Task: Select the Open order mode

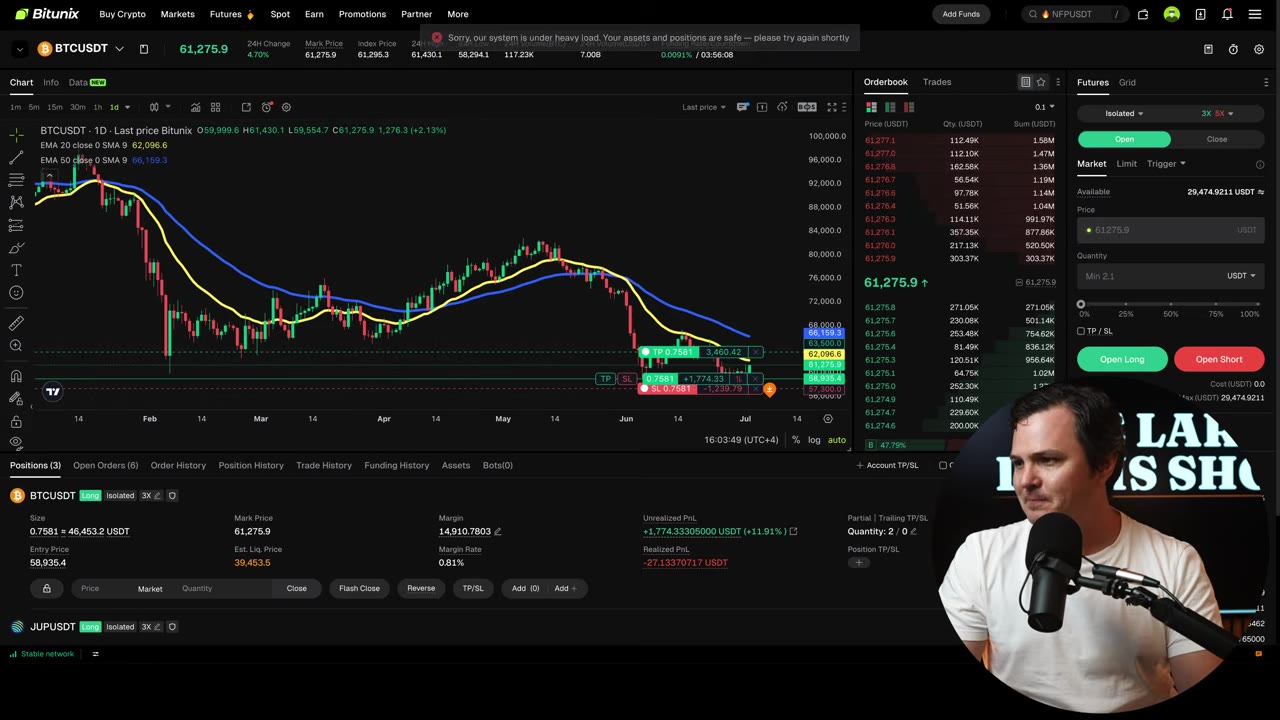Action: (1124, 139)
